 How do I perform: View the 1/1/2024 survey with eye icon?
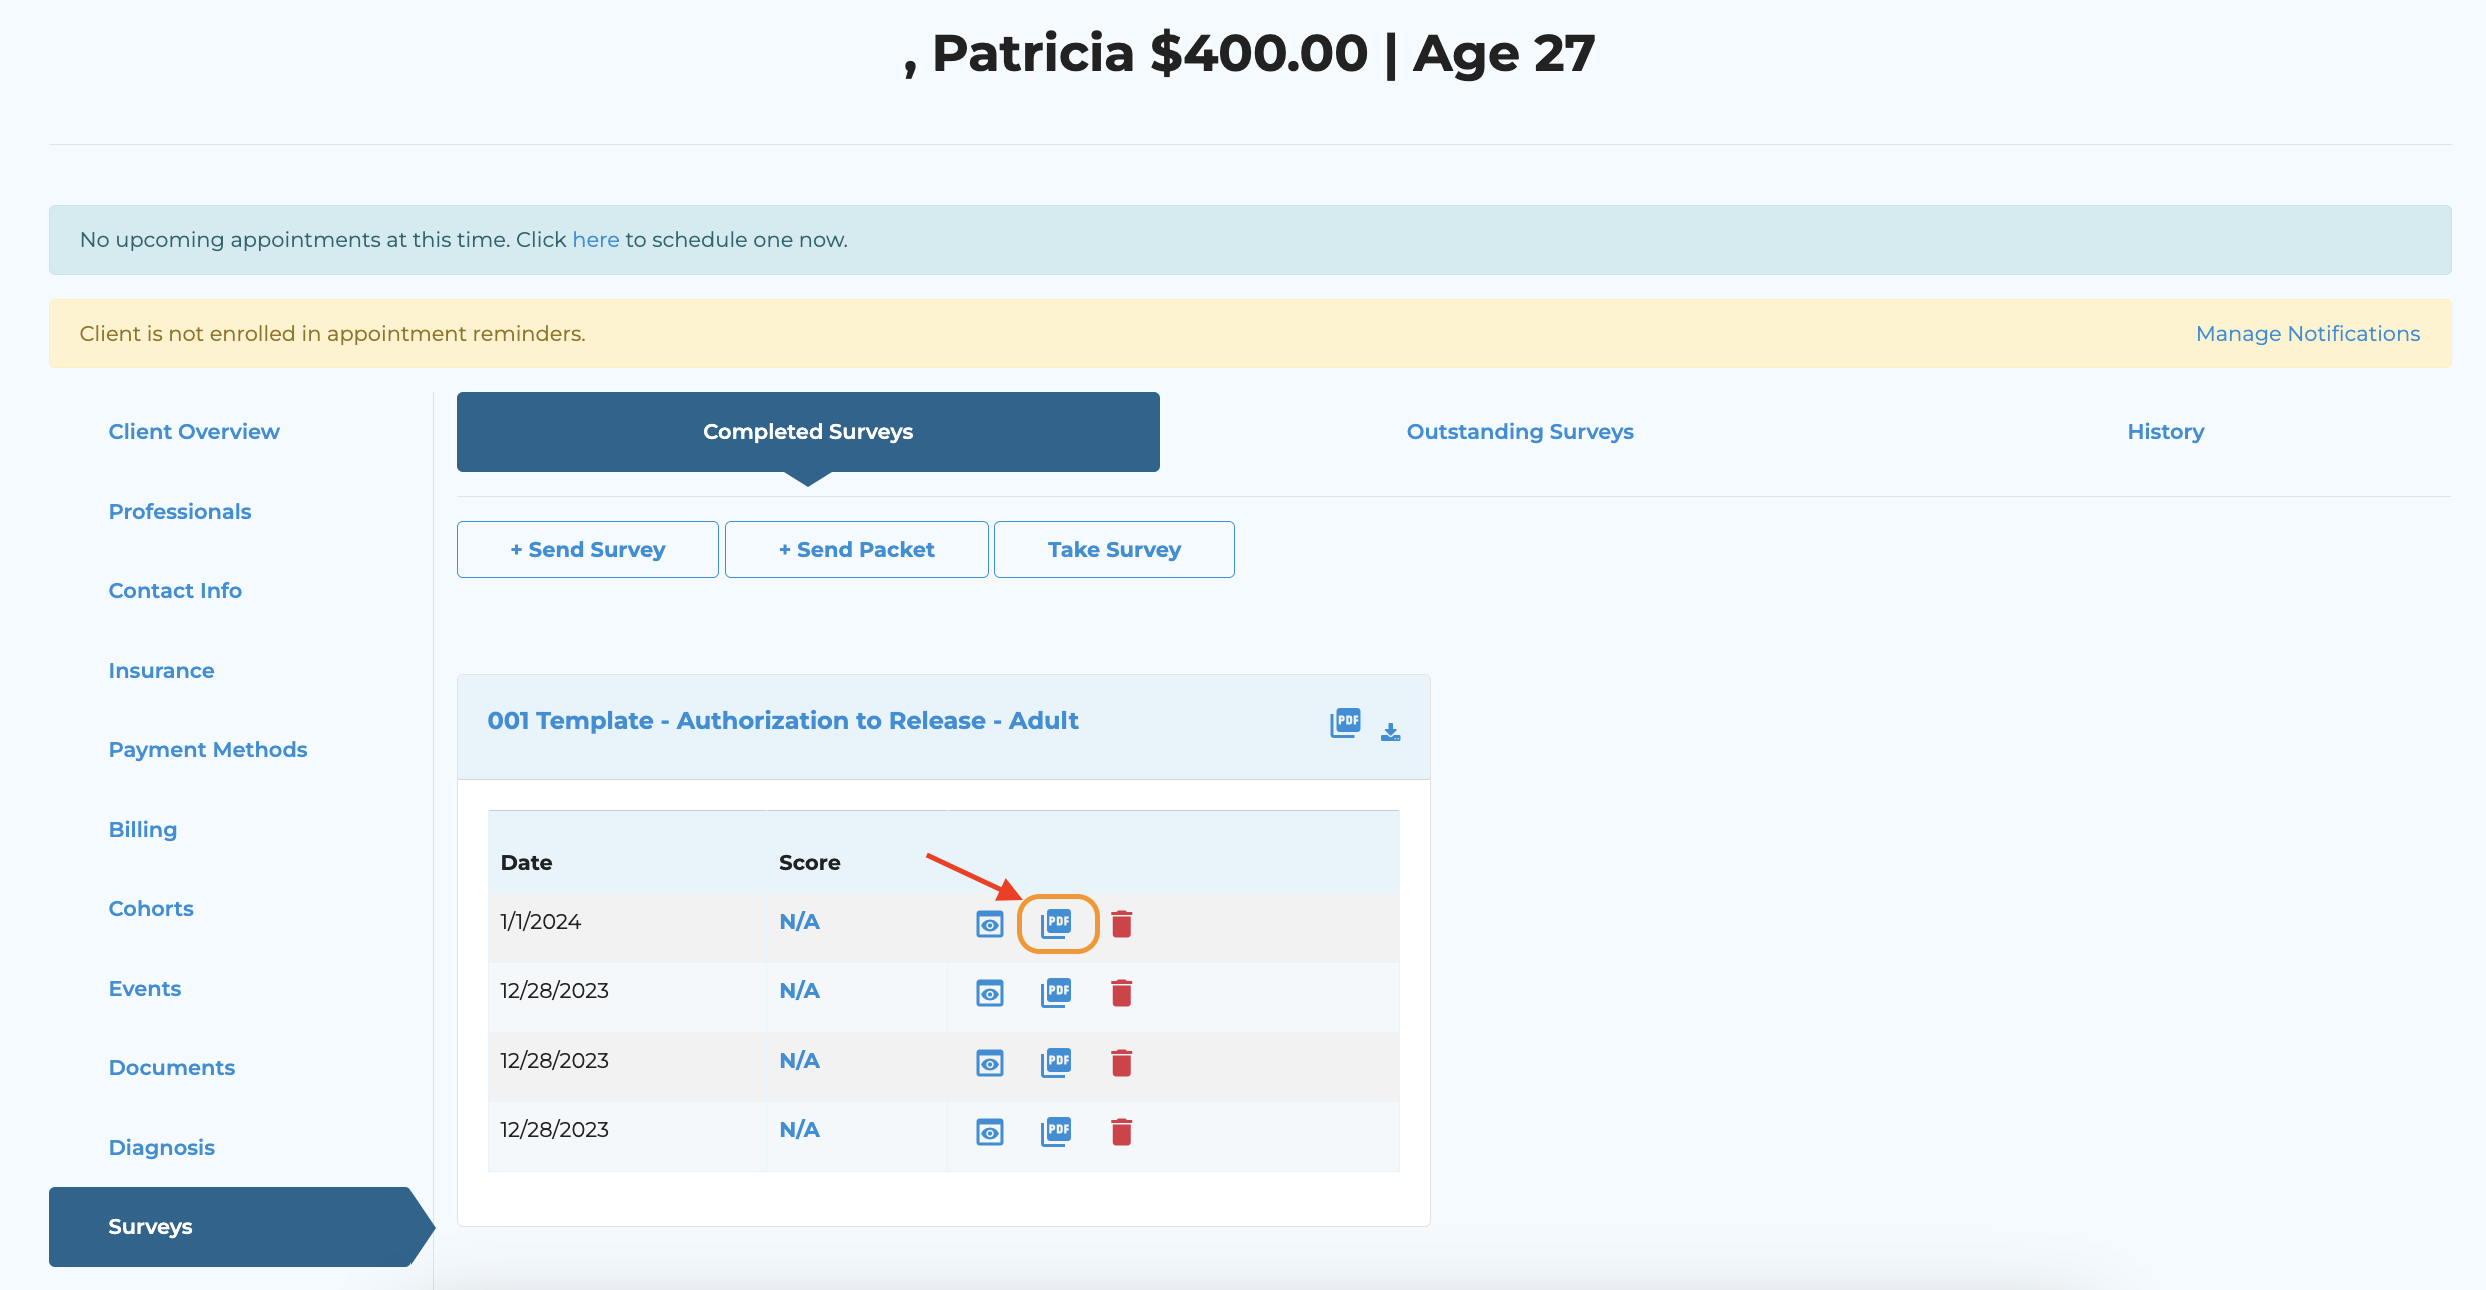(x=989, y=924)
